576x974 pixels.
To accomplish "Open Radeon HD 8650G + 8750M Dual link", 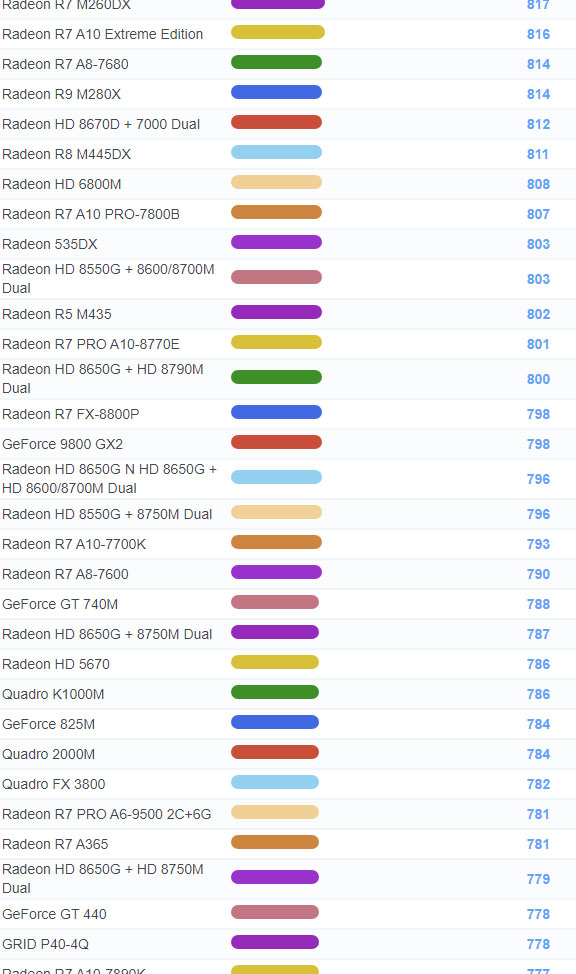I will pyautogui.click(x=107, y=634).
